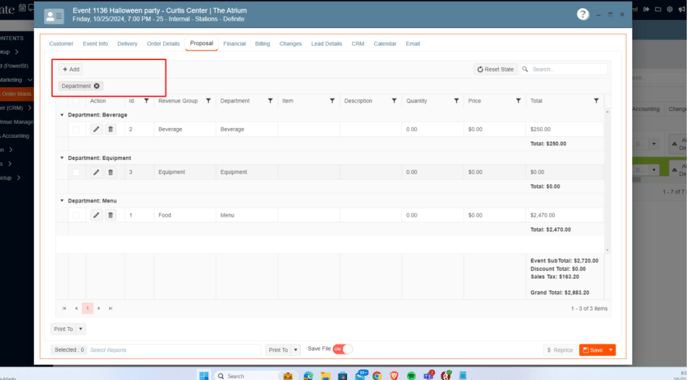This screenshot has height=380, width=688.
Task: Toggle the Save File switch
Action: [x=342, y=349]
